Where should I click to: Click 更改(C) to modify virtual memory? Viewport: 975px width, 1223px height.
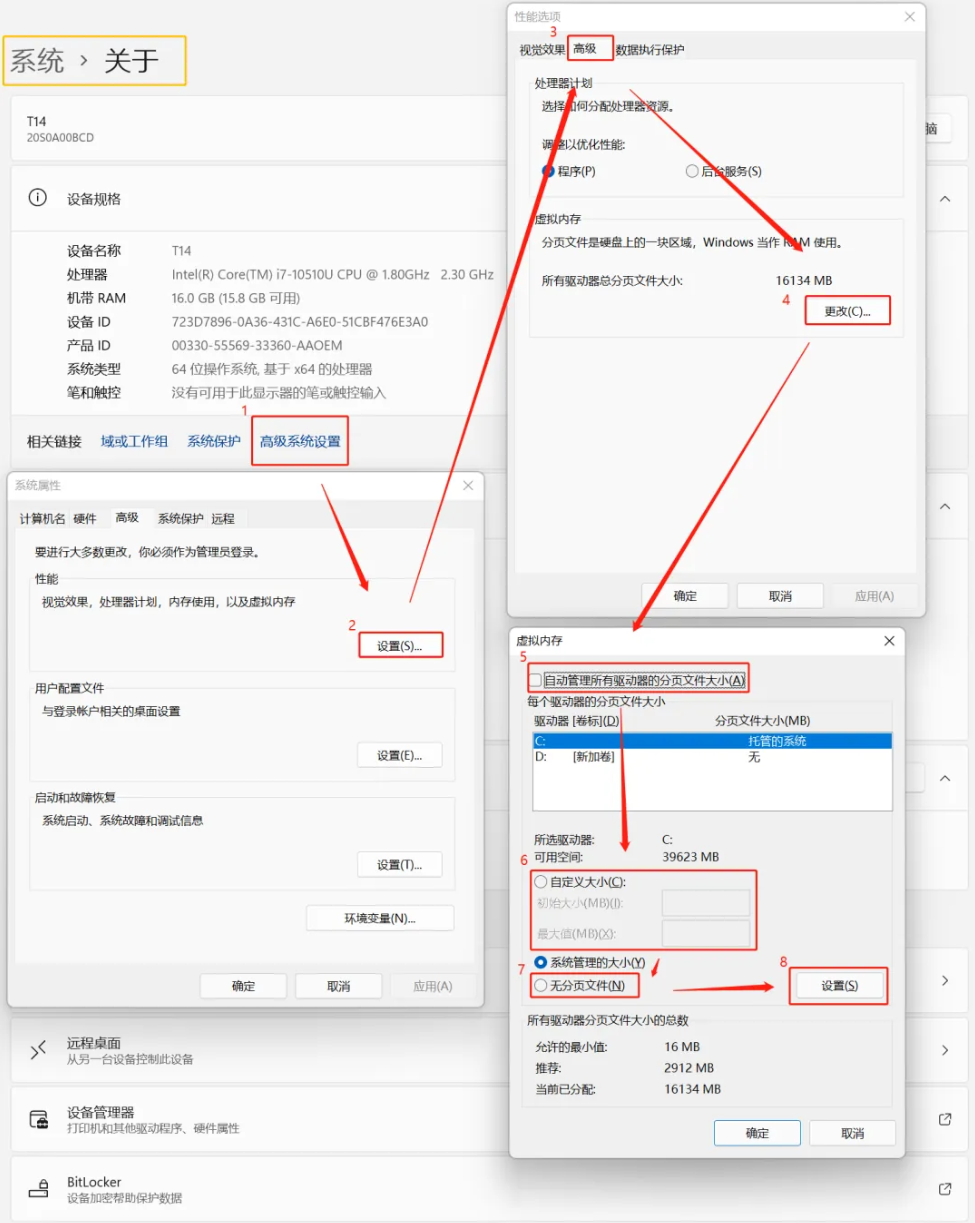[847, 310]
